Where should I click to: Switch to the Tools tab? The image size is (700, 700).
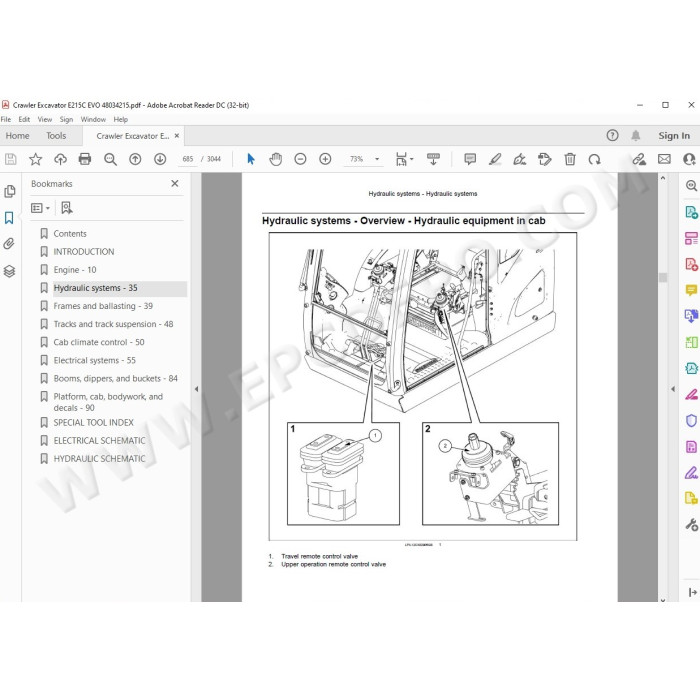(x=56, y=136)
